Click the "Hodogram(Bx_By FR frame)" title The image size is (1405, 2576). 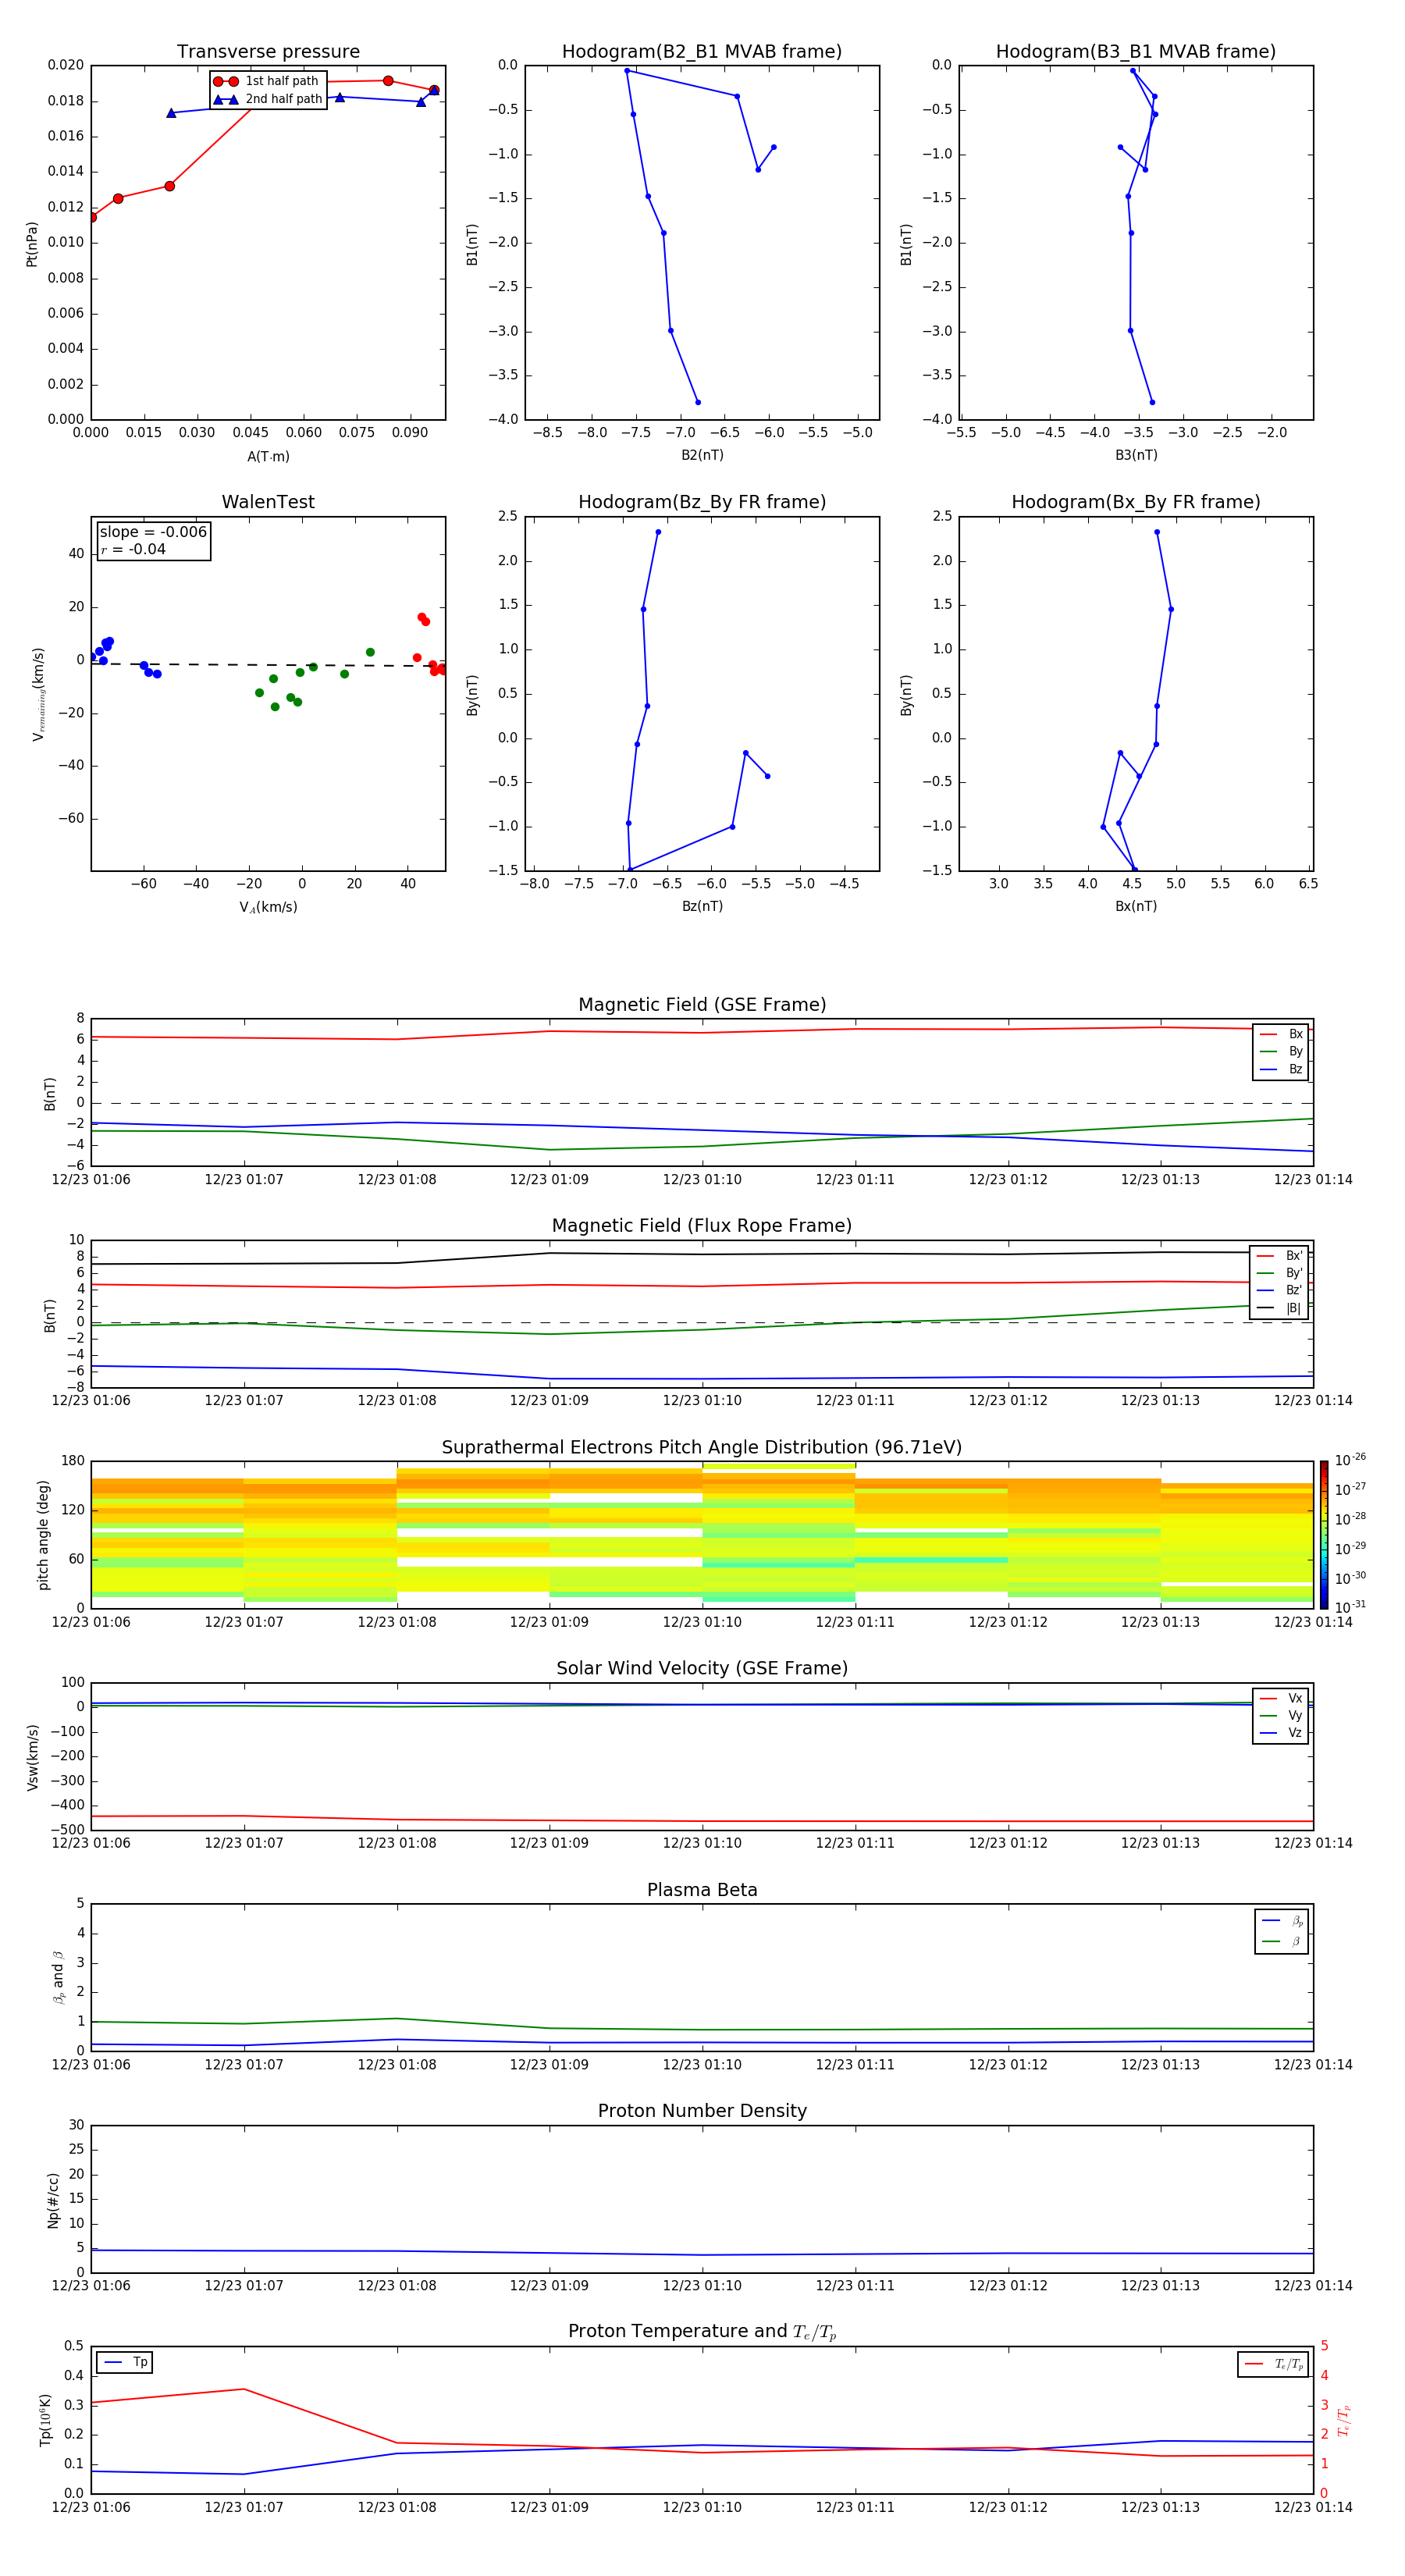point(1136,502)
